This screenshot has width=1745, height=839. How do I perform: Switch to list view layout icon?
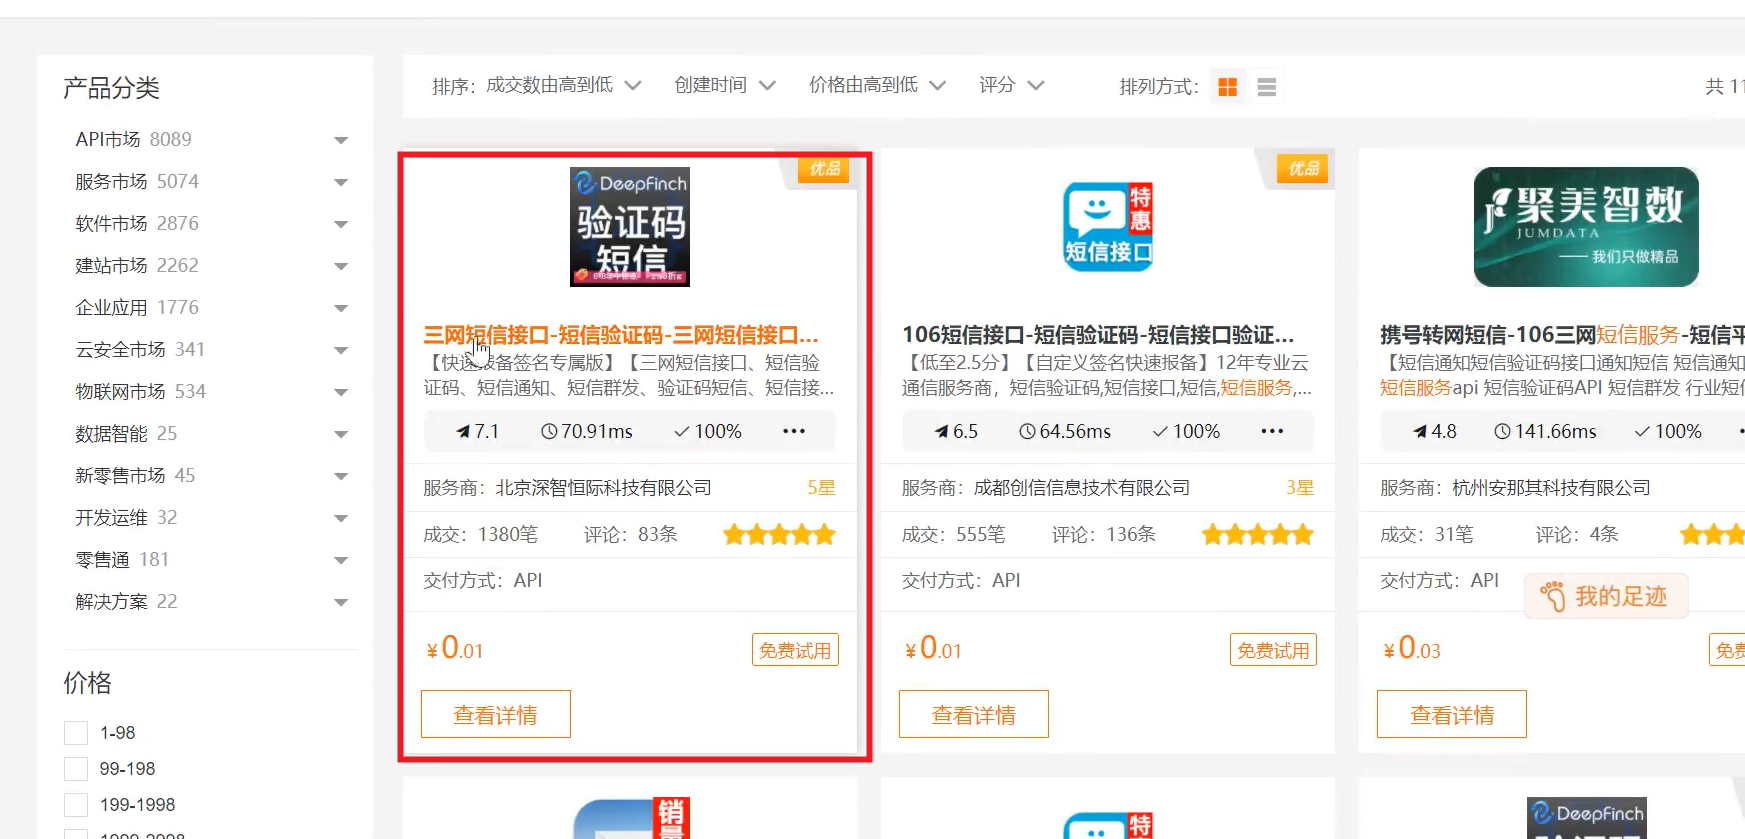coord(1267,87)
